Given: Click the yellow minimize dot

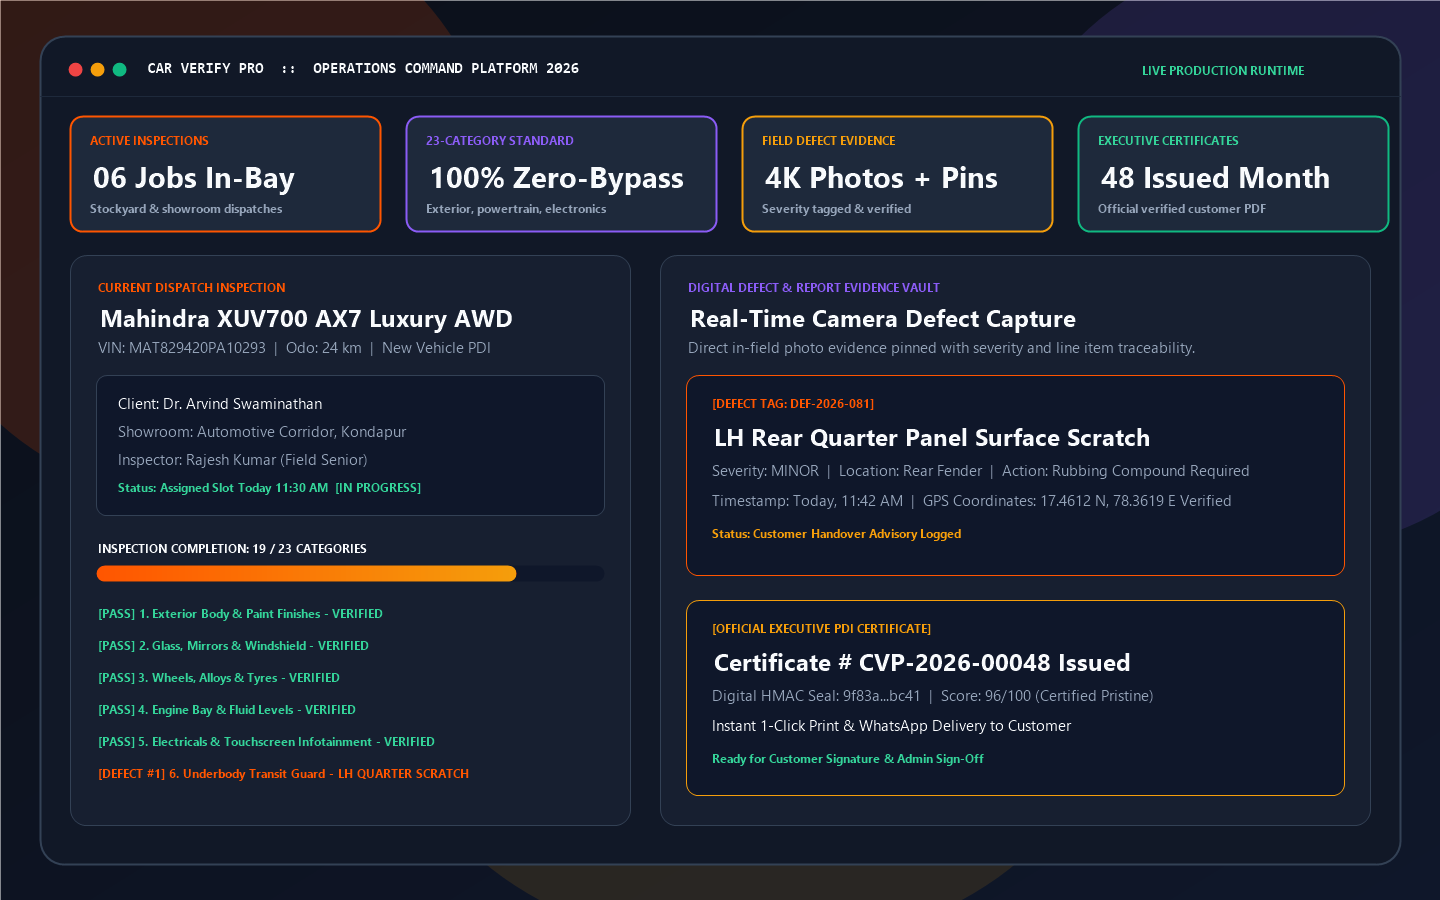Looking at the screenshot, I should (x=97, y=69).
